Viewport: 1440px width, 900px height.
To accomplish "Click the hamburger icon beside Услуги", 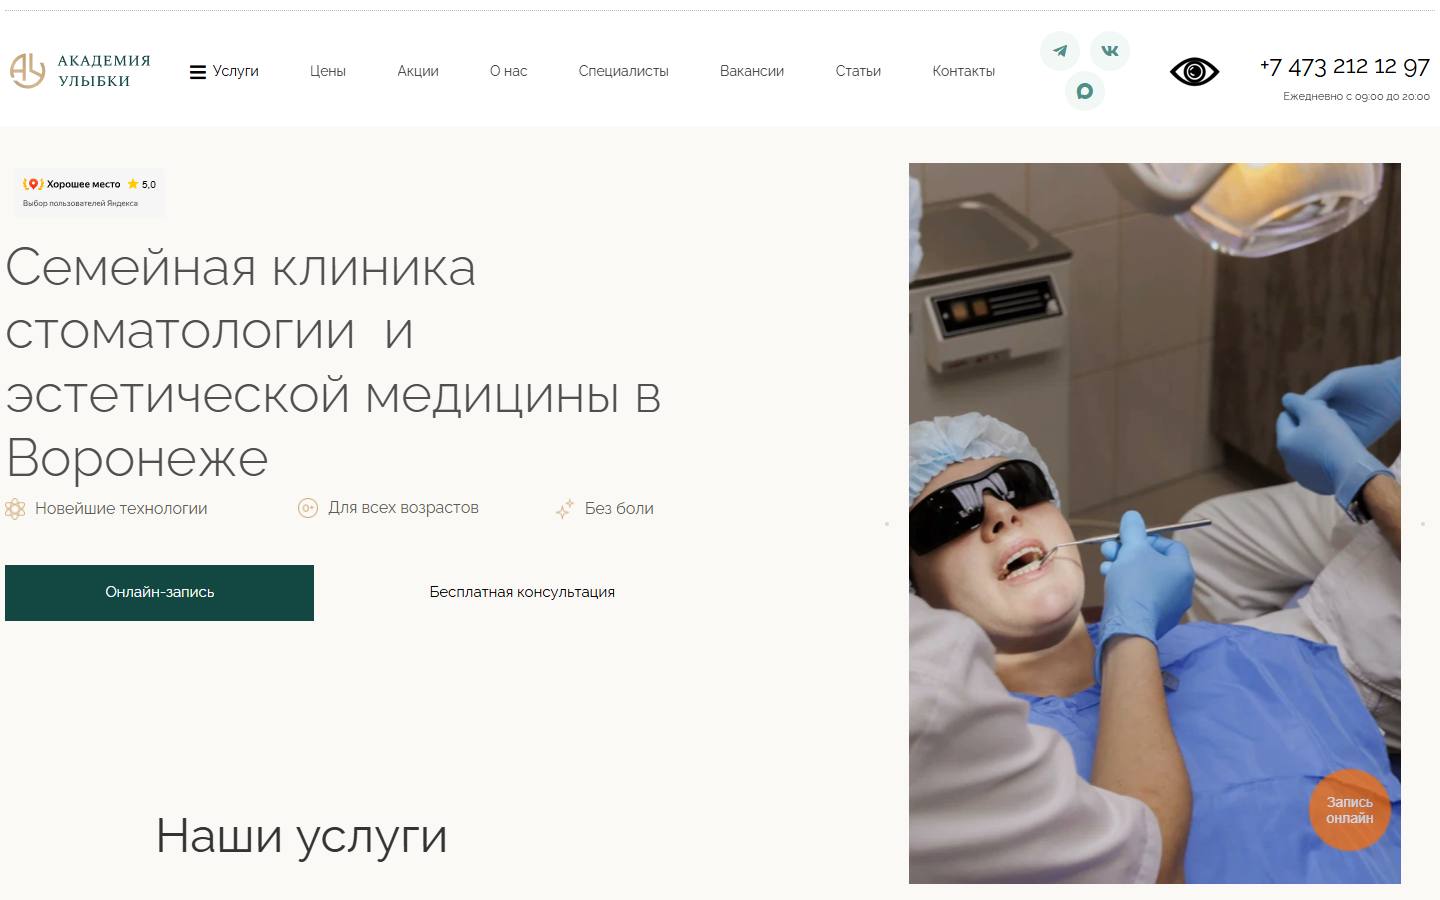I will click(198, 72).
